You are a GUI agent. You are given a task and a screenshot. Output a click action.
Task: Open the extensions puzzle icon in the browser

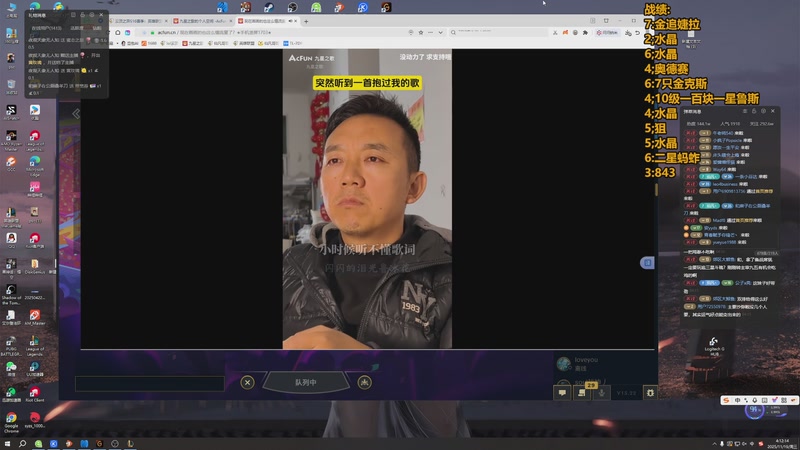(585, 32)
